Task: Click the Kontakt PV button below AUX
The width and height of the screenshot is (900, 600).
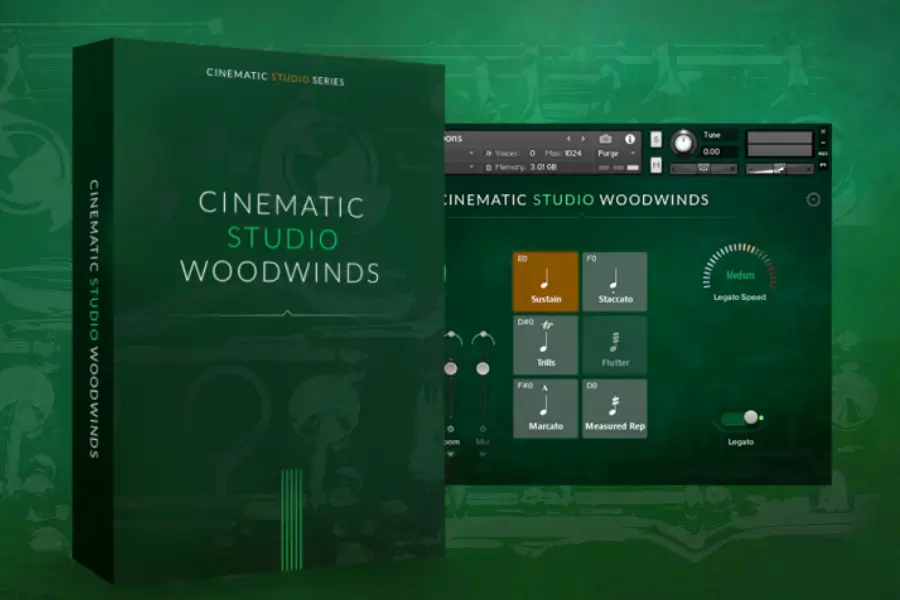Action: pyautogui.click(x=823, y=165)
